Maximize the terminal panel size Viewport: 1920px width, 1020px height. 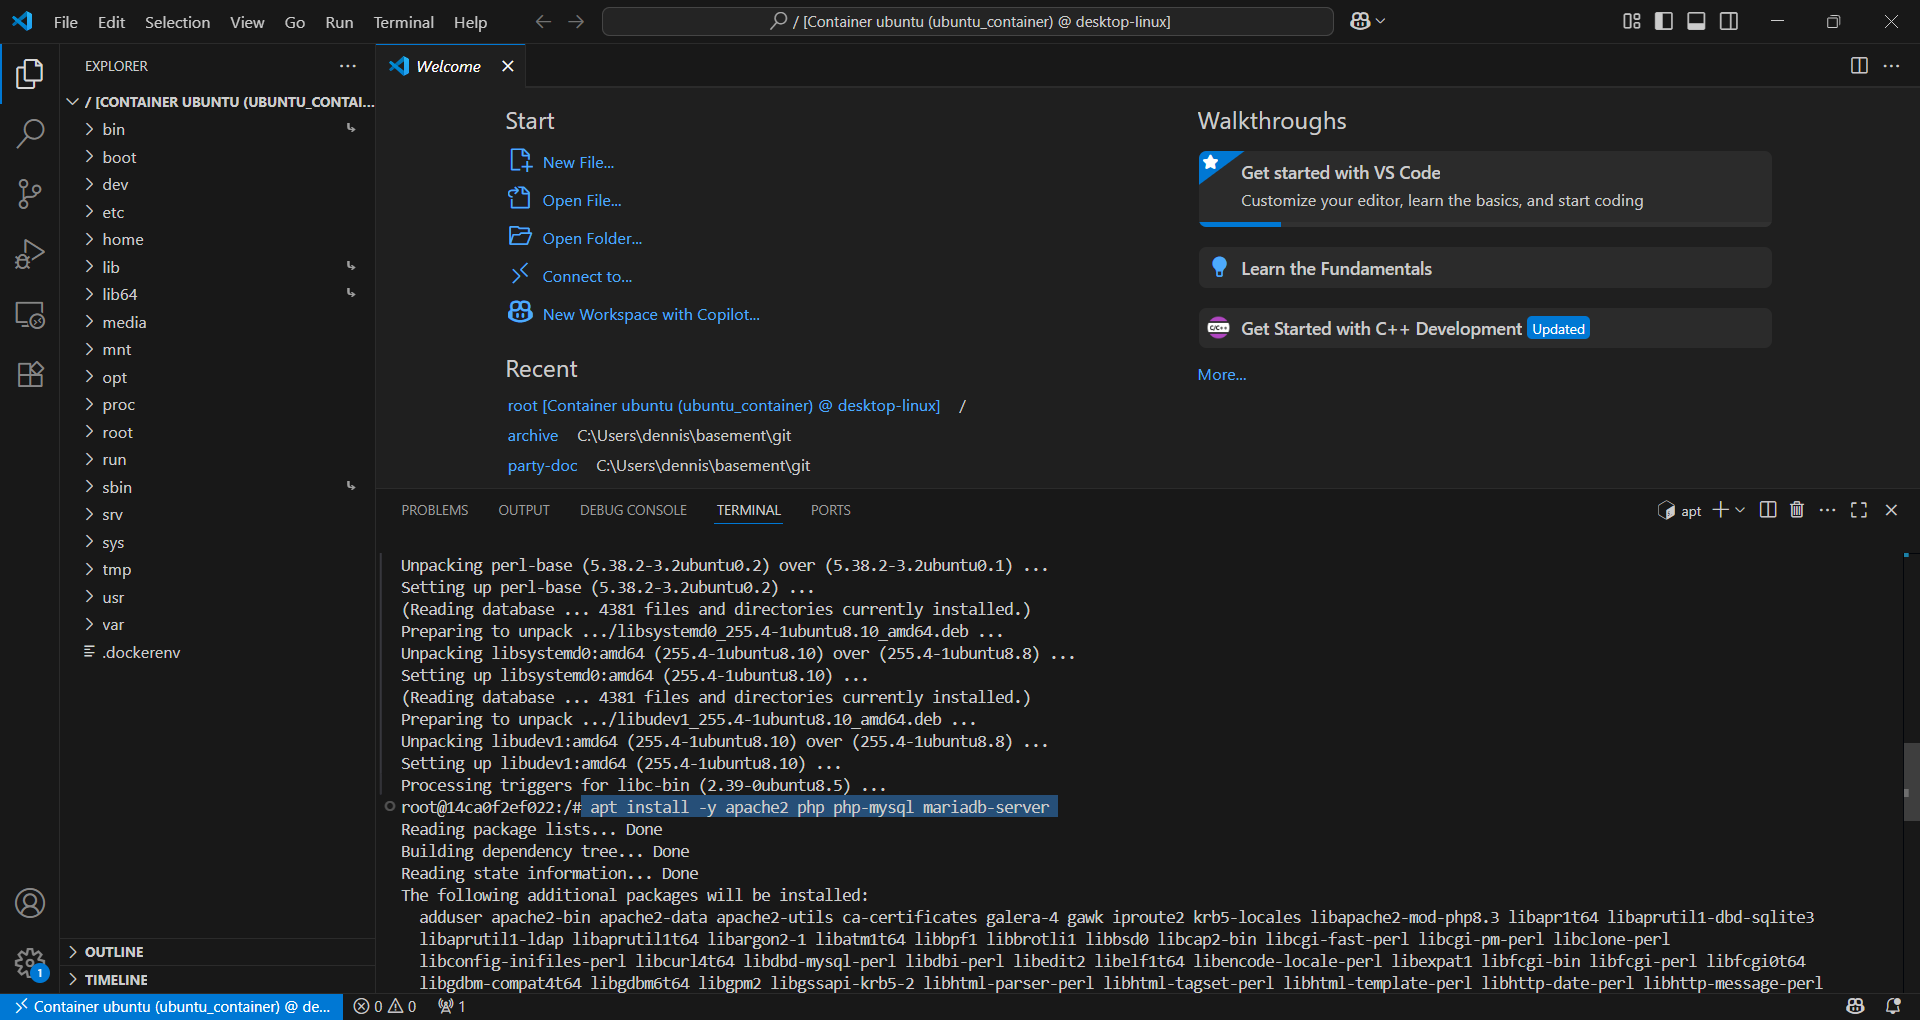pos(1859,510)
